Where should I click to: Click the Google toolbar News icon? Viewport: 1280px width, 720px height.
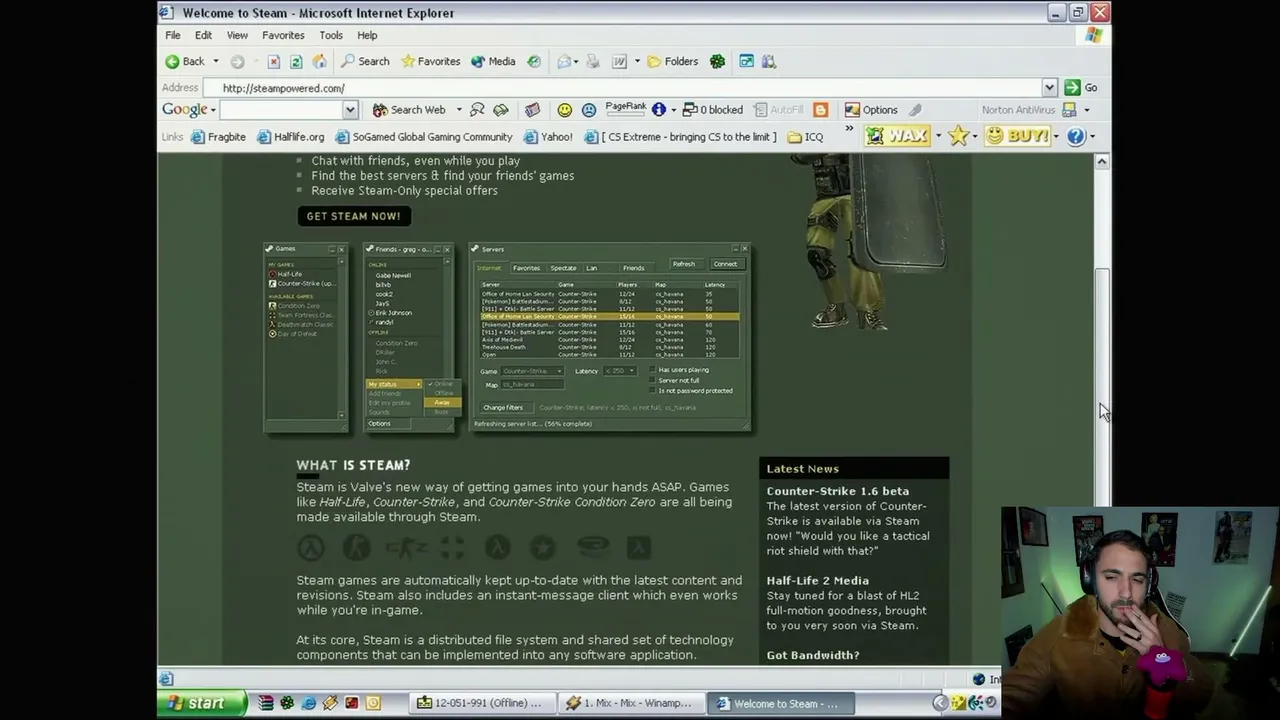(532, 110)
